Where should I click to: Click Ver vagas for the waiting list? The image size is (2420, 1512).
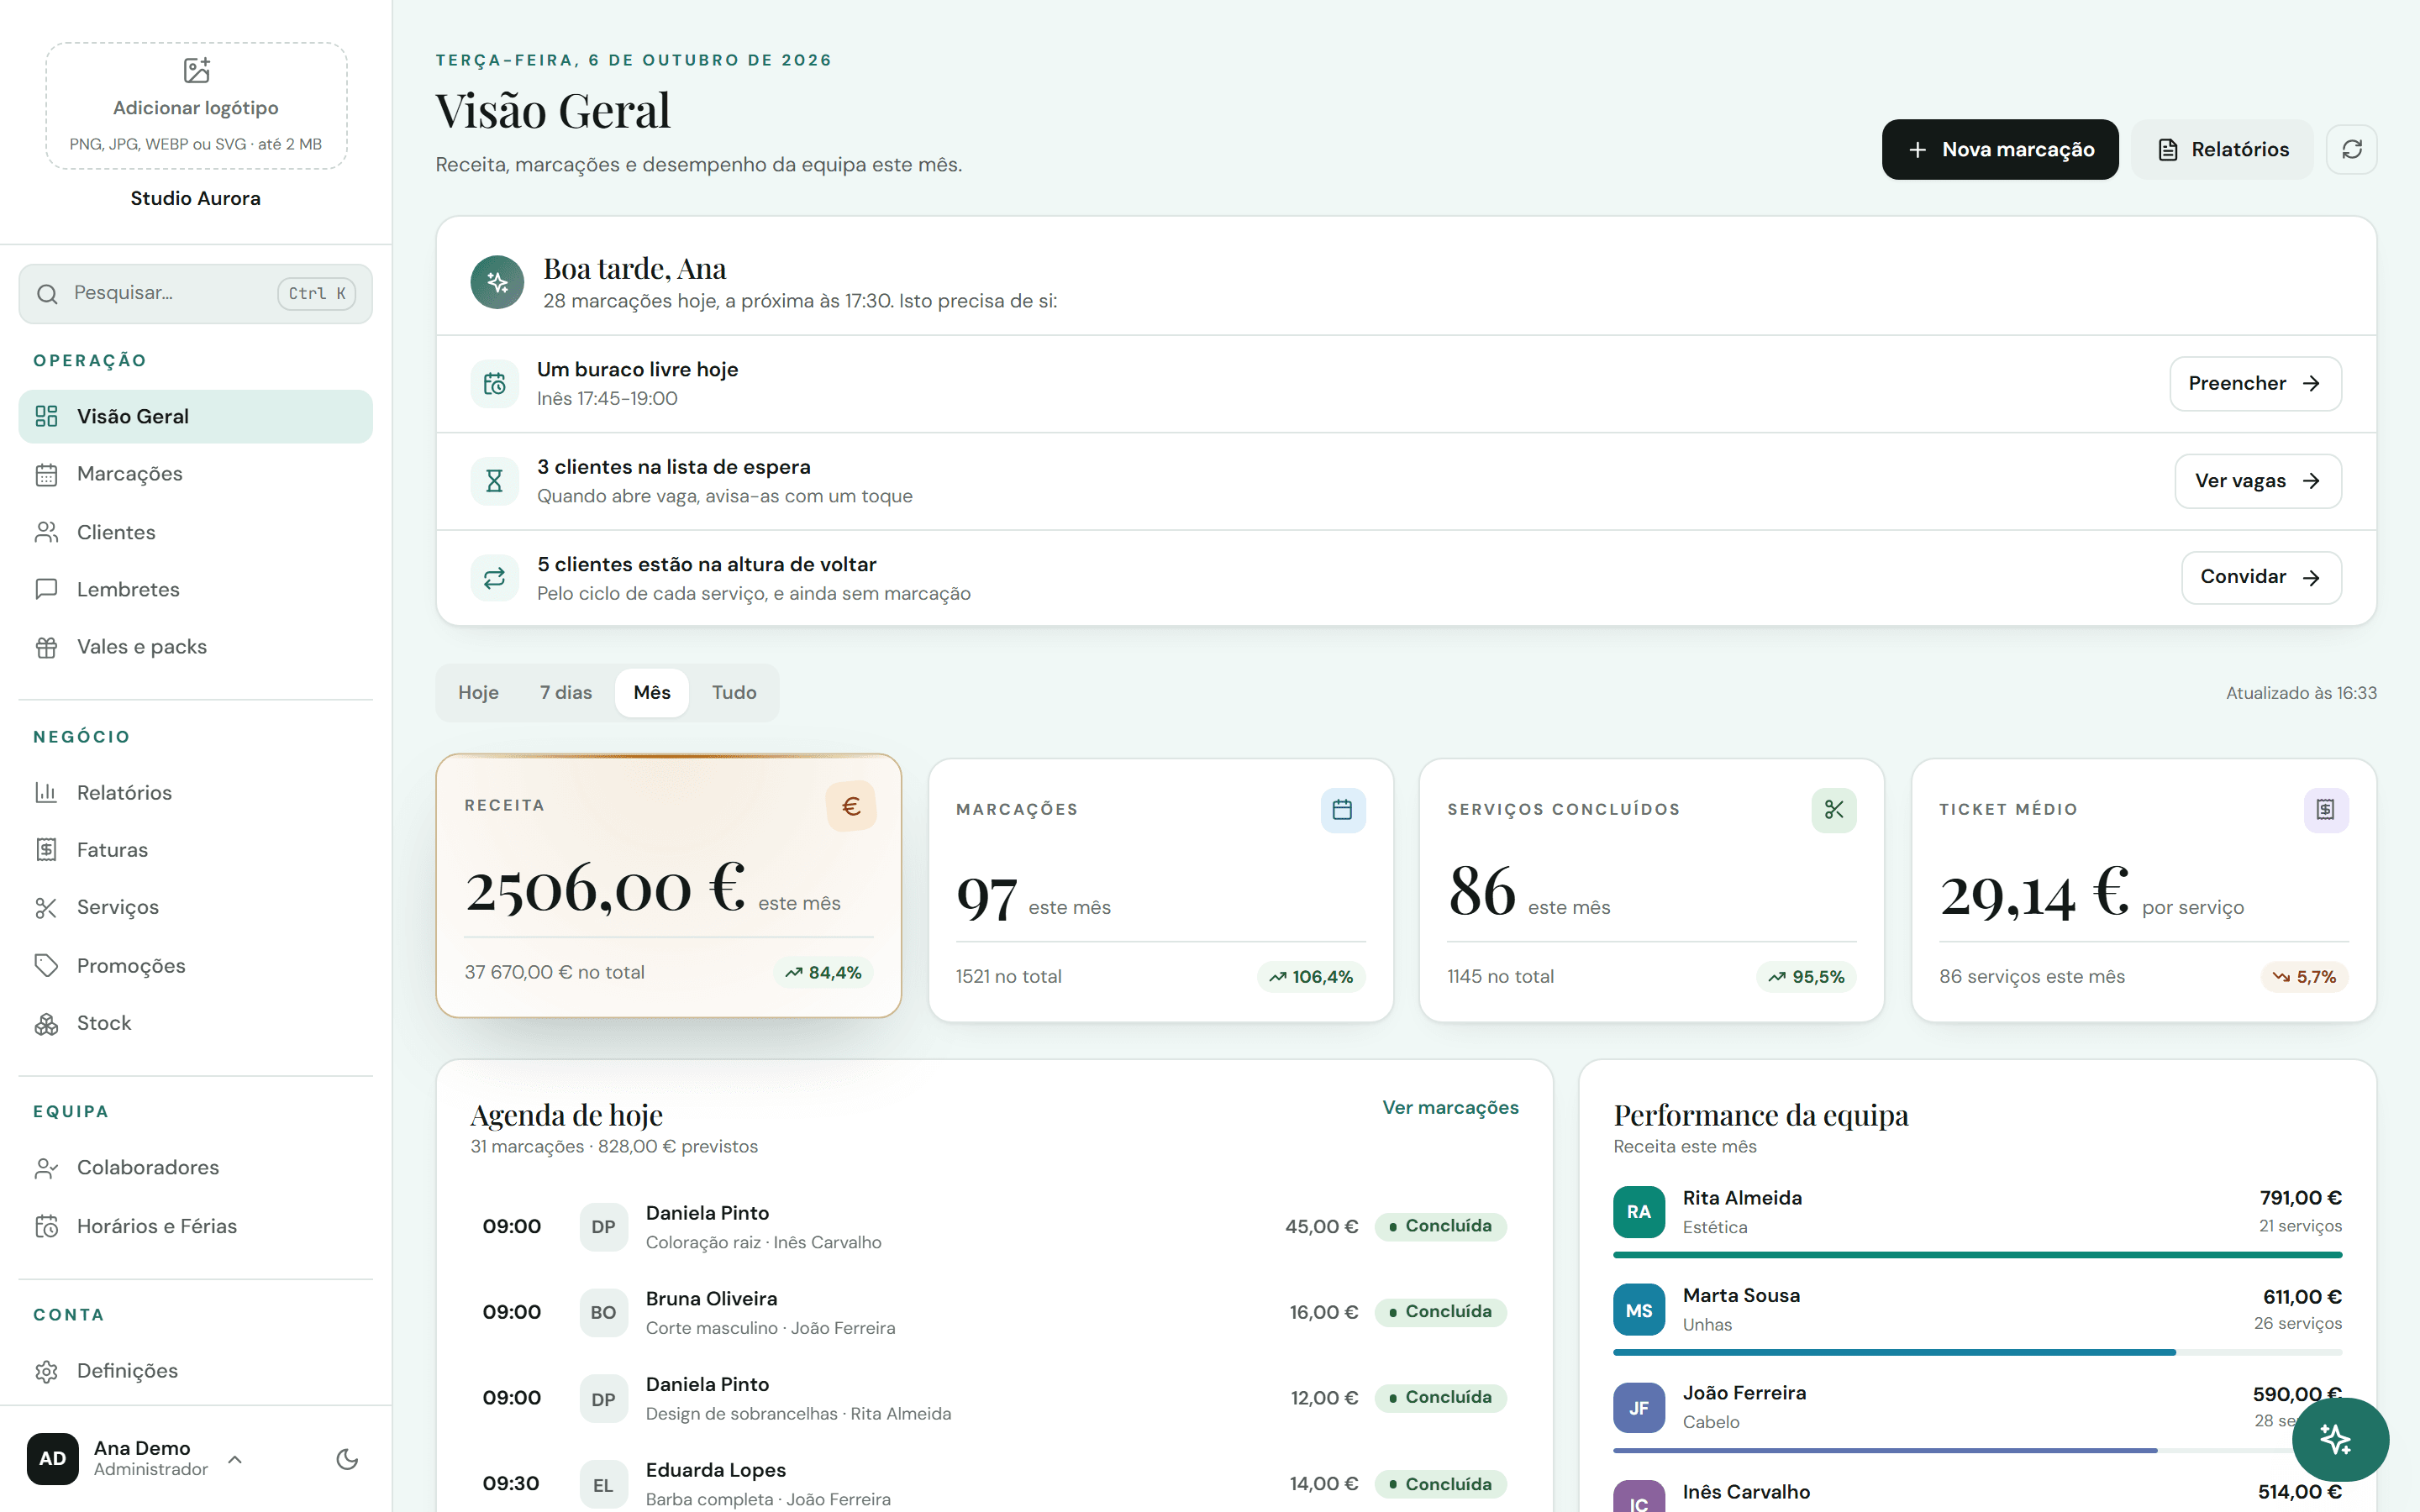tap(2258, 481)
